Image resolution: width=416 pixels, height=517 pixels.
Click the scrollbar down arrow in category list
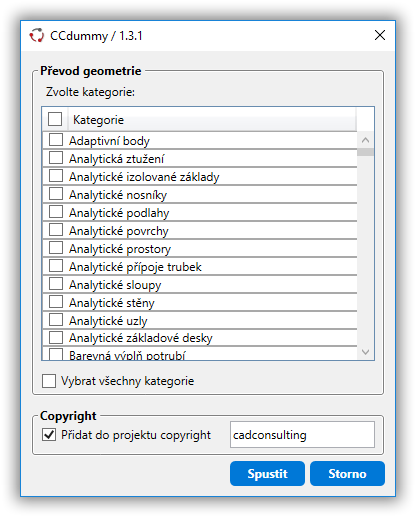tap(365, 352)
